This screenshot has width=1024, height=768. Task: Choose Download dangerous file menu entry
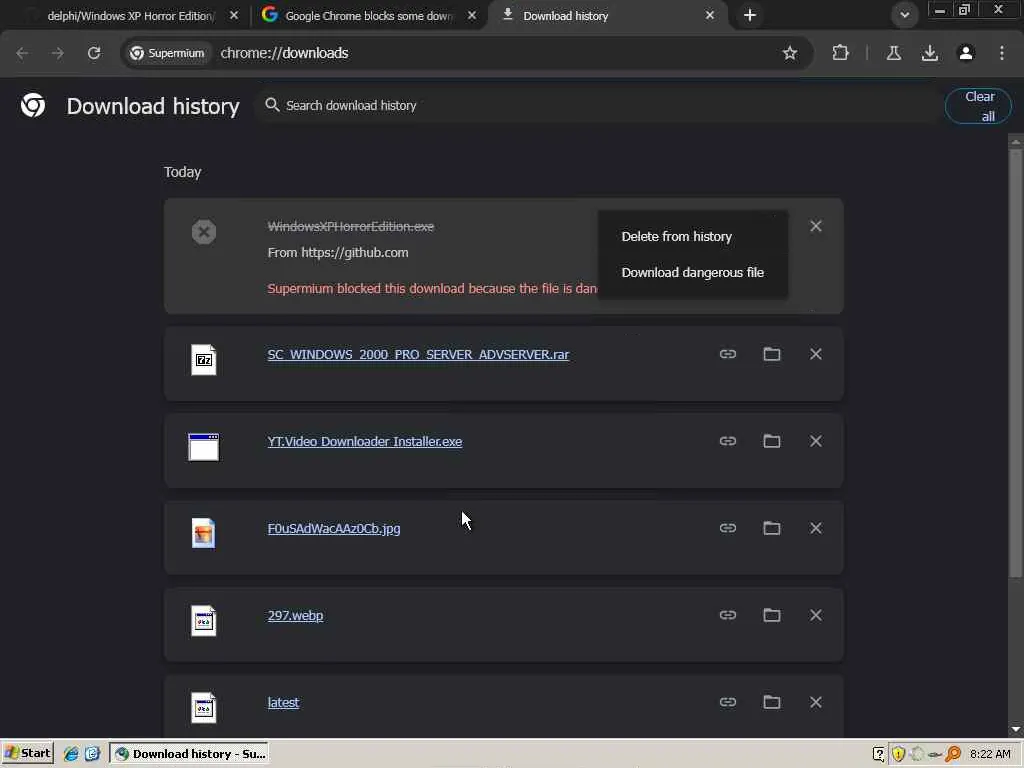coord(692,272)
